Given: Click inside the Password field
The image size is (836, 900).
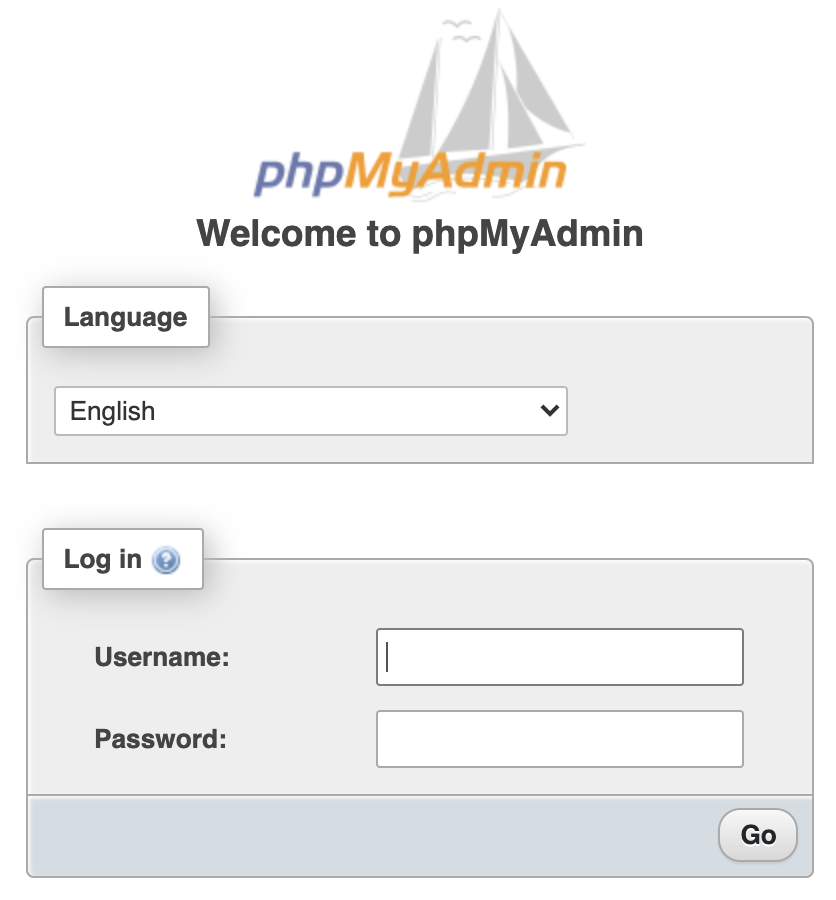Looking at the screenshot, I should tap(559, 738).
